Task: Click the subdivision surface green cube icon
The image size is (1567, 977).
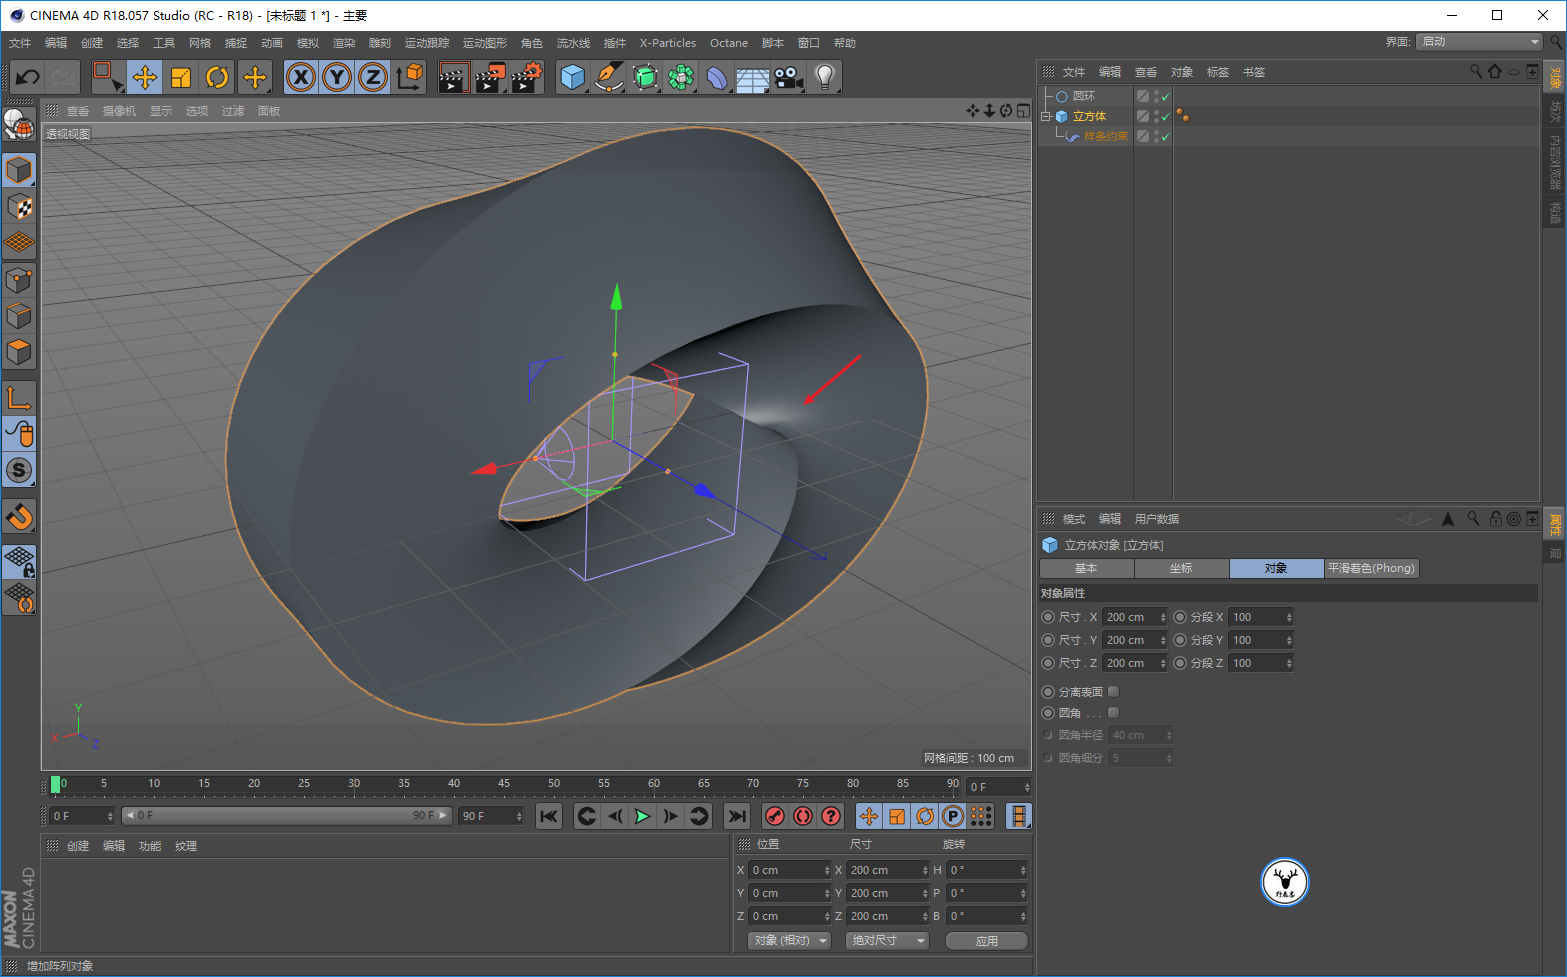Action: 645,77
